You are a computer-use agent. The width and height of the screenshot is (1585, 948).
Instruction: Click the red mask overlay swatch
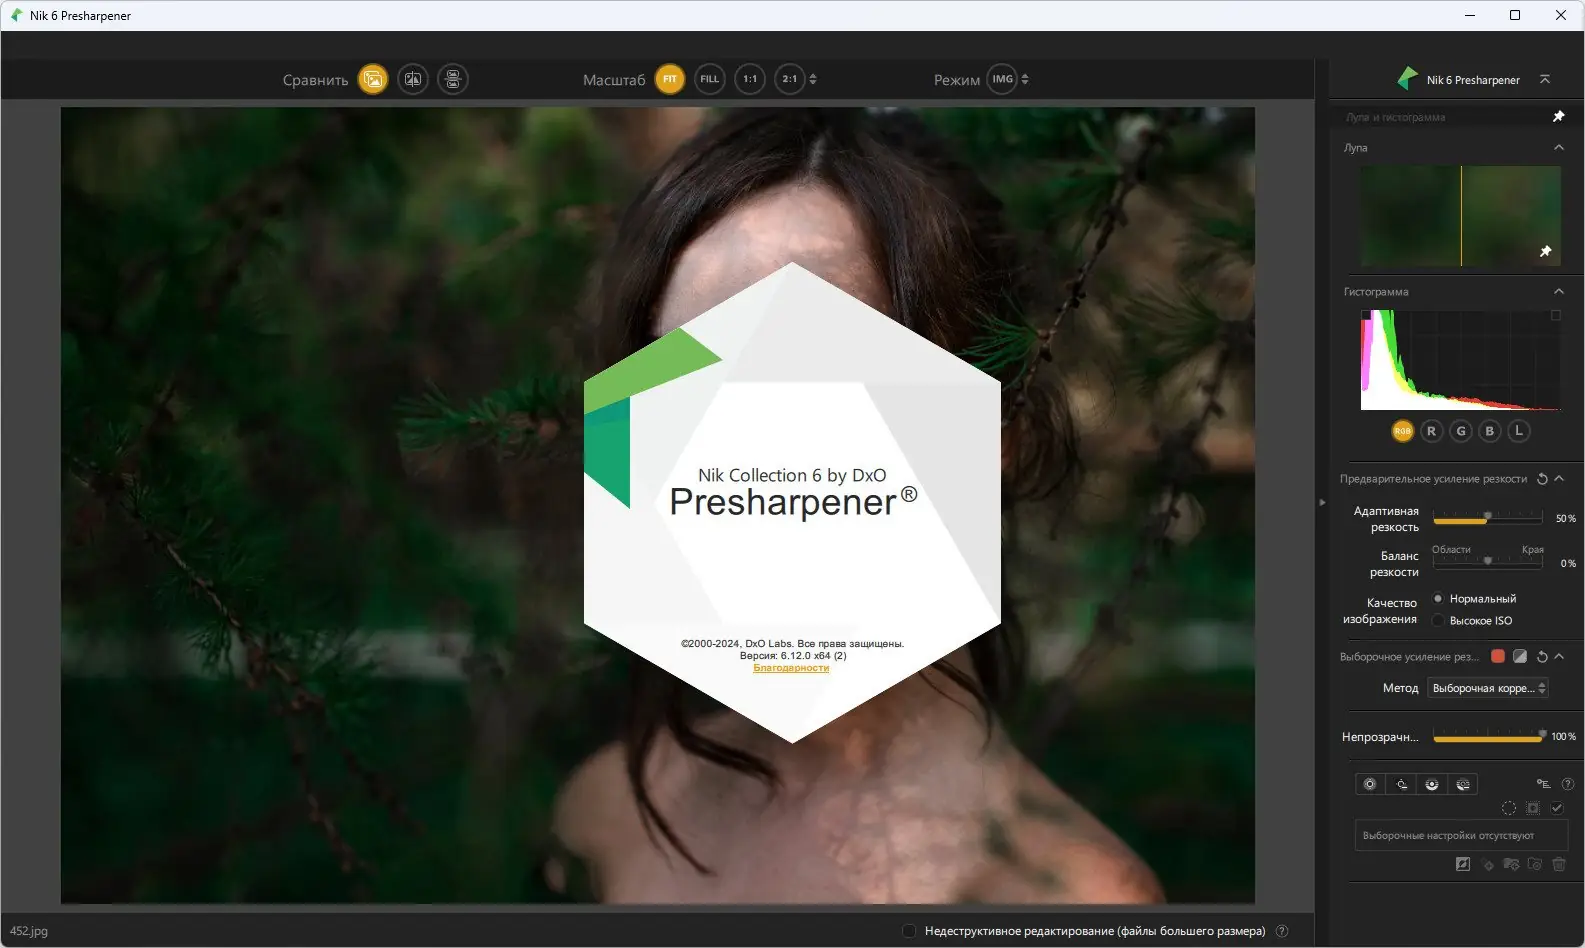(1498, 656)
